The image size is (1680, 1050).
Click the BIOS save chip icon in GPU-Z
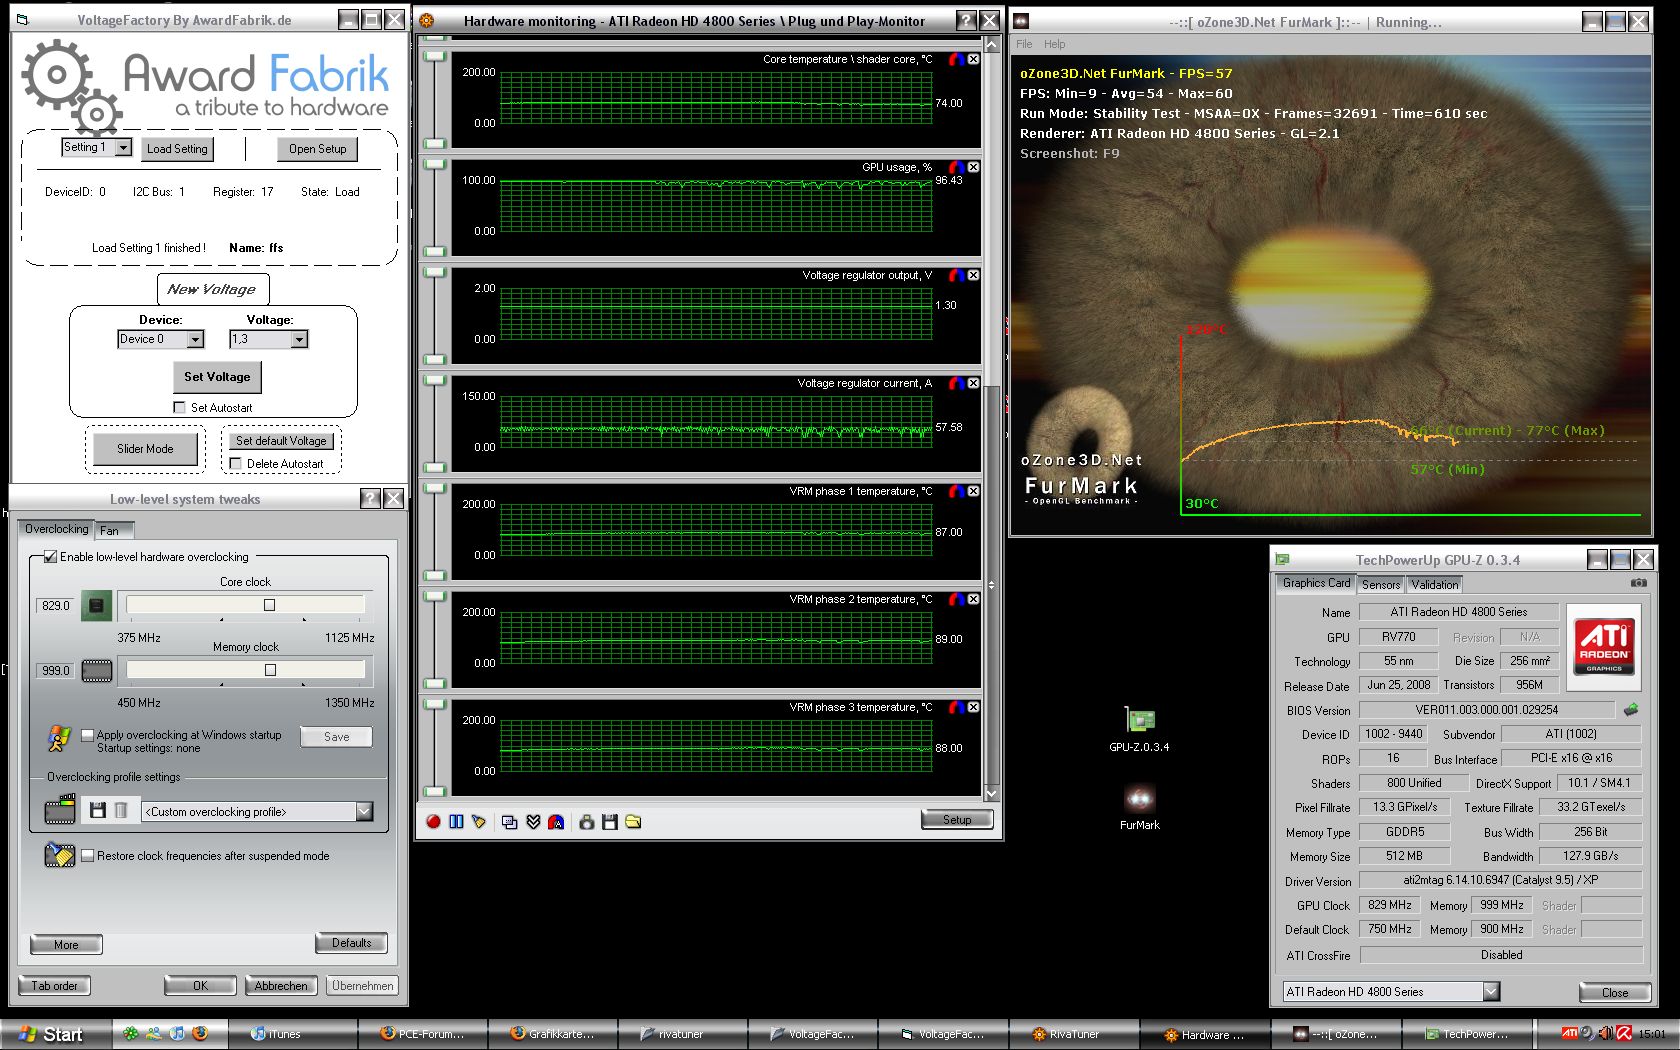1631,710
